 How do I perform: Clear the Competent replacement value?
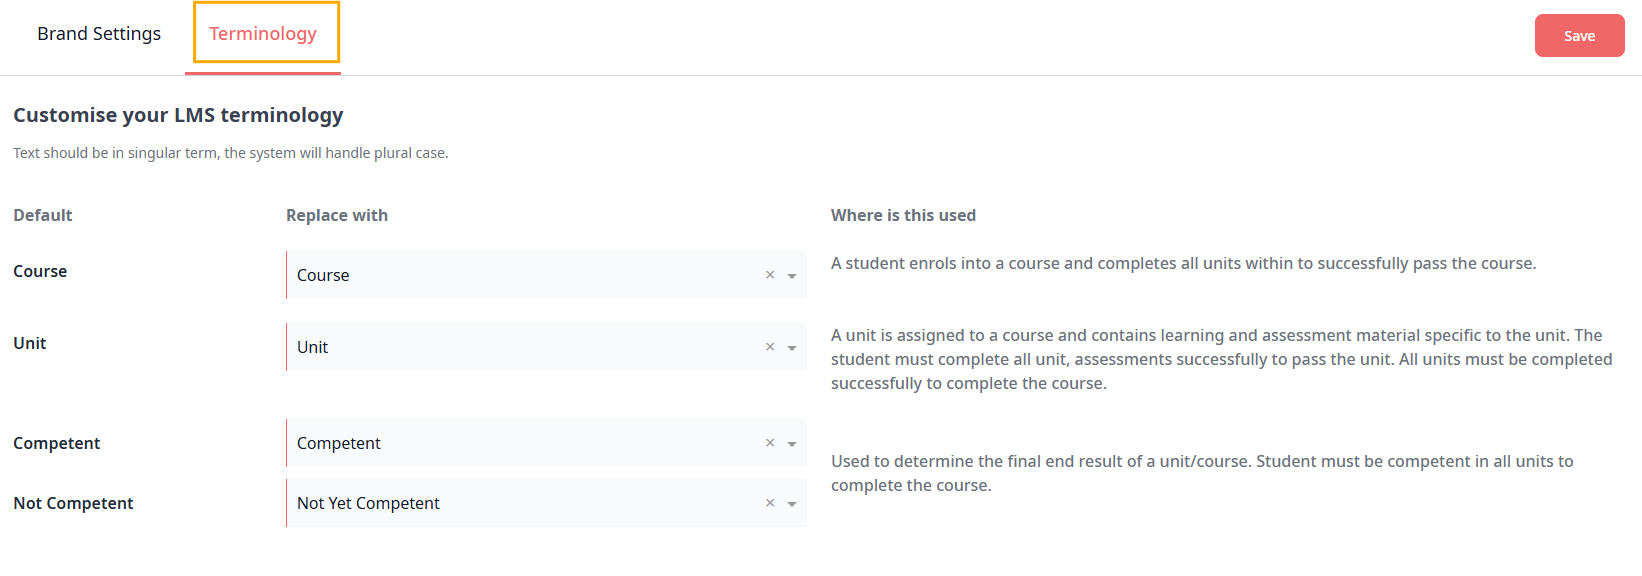tap(770, 443)
